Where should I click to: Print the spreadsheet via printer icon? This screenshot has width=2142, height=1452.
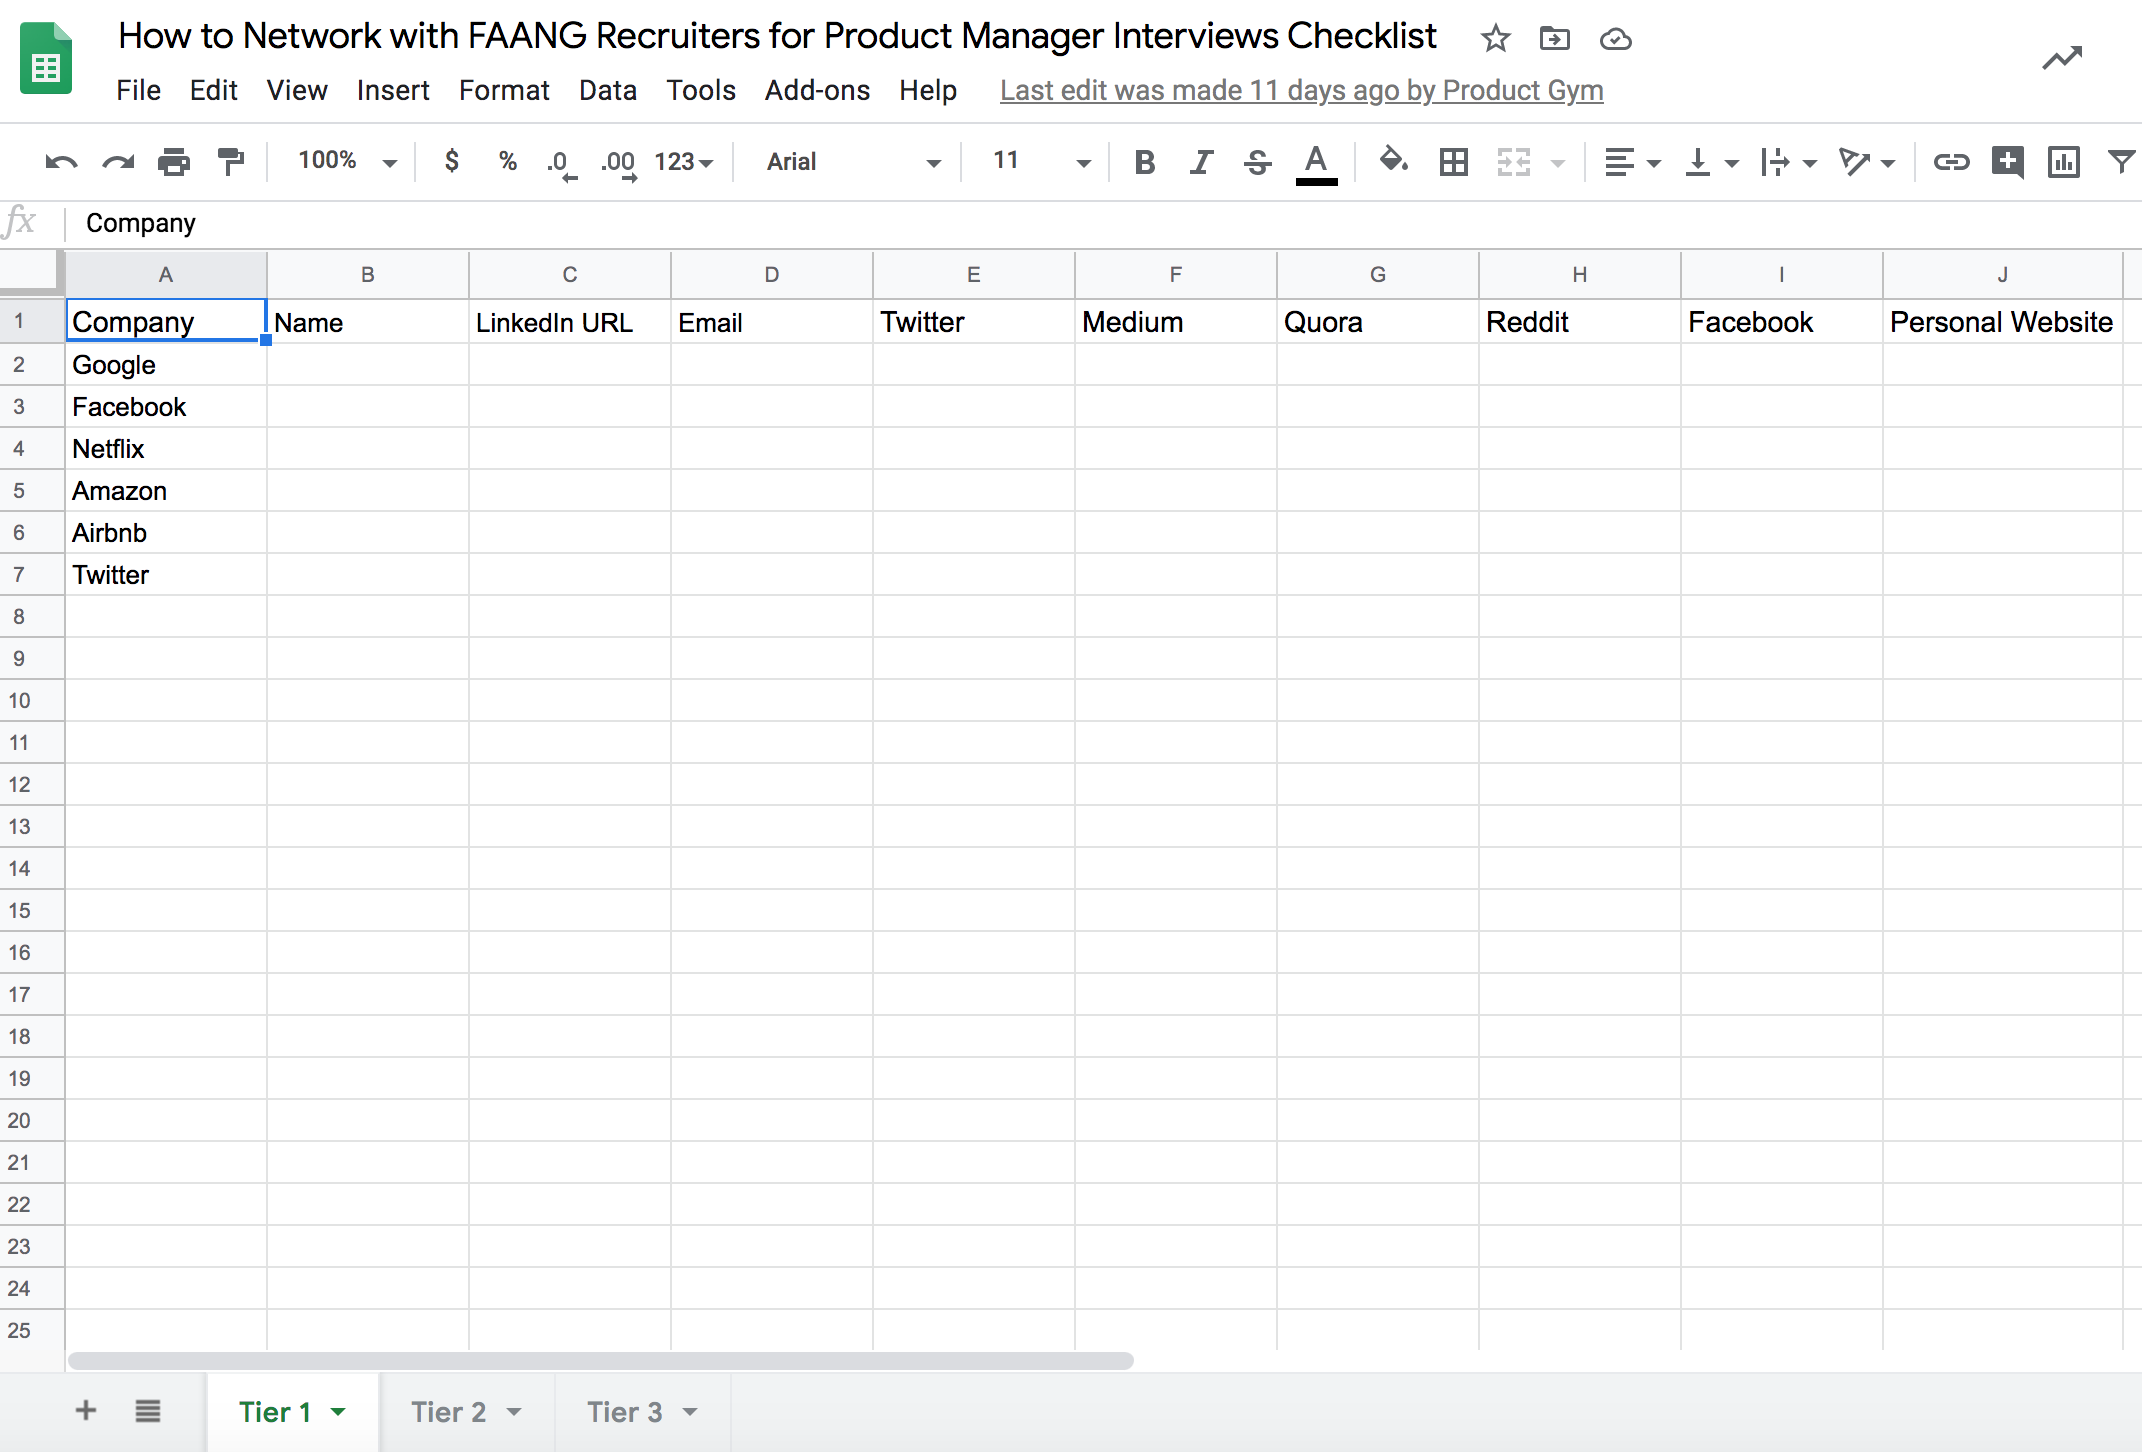point(174,162)
